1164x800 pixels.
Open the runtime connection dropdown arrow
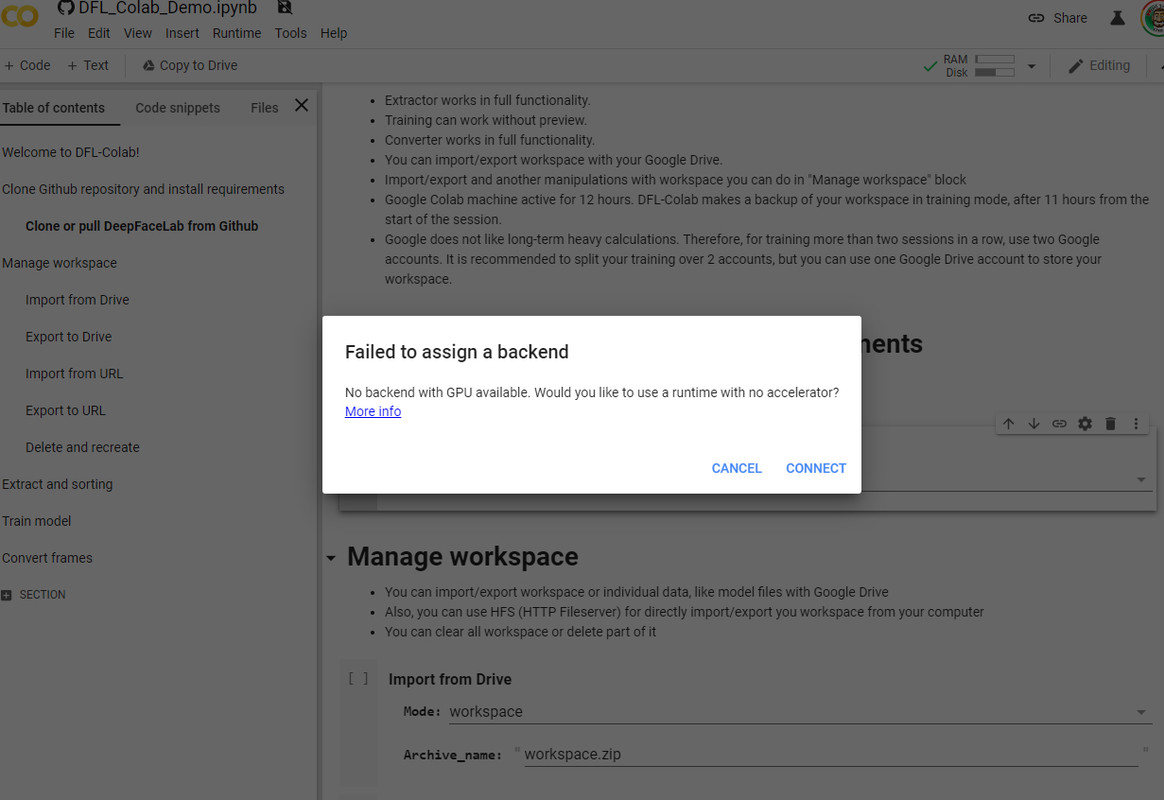click(1031, 66)
